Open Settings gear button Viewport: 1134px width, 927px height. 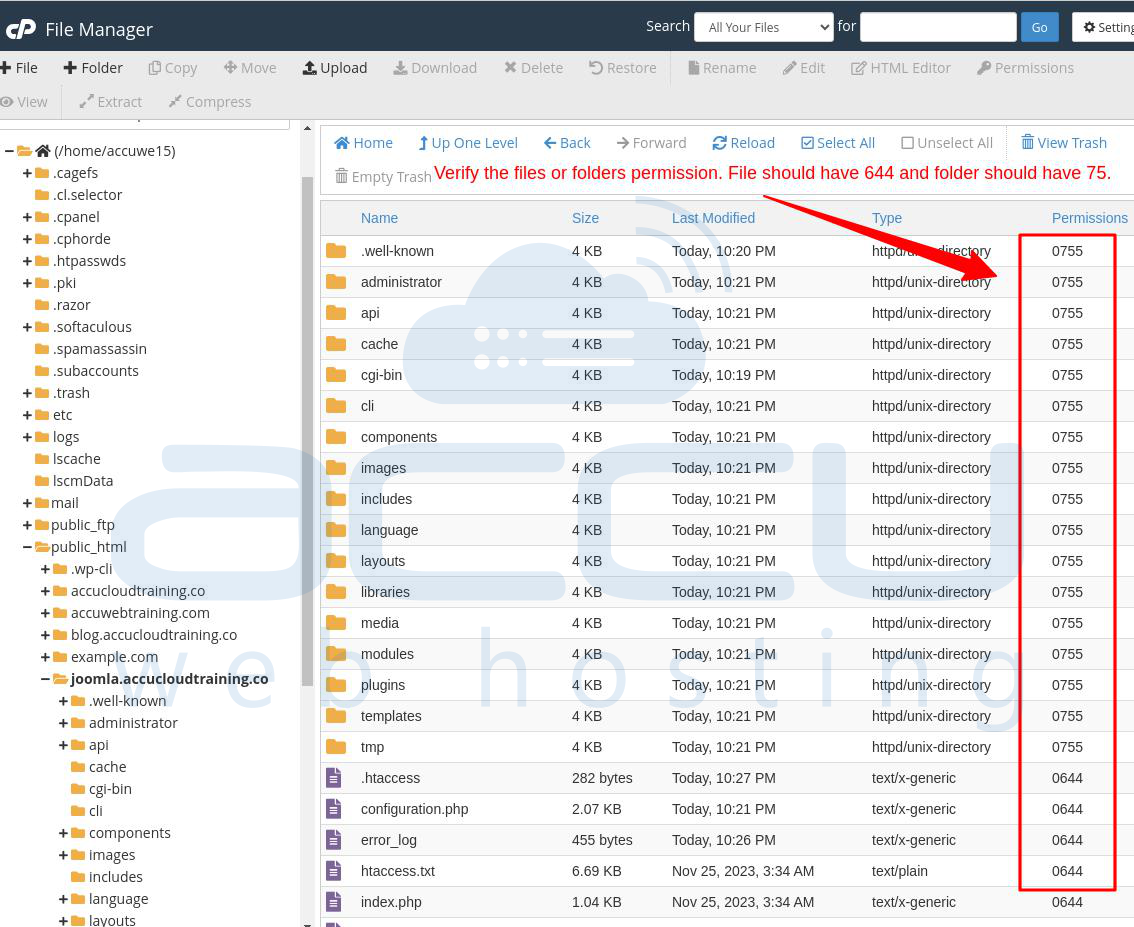(x=1104, y=27)
